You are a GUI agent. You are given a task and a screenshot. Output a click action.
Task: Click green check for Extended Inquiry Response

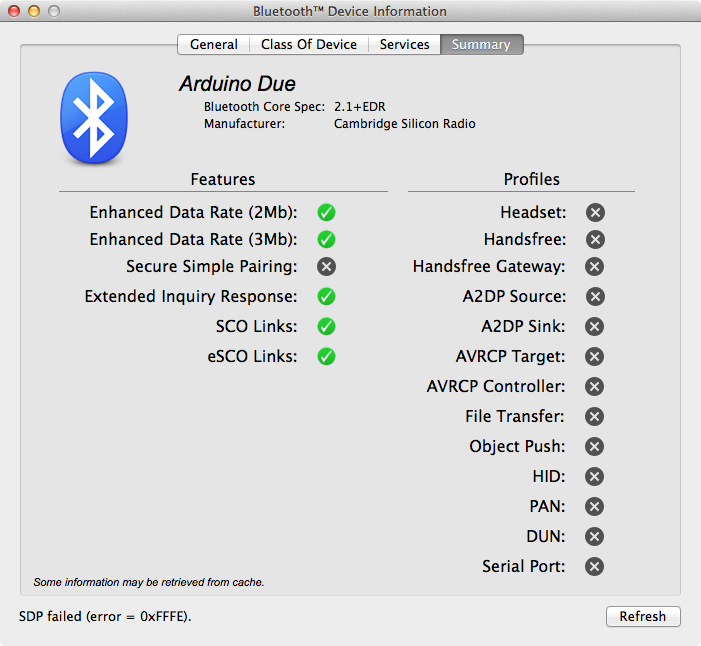pos(326,296)
